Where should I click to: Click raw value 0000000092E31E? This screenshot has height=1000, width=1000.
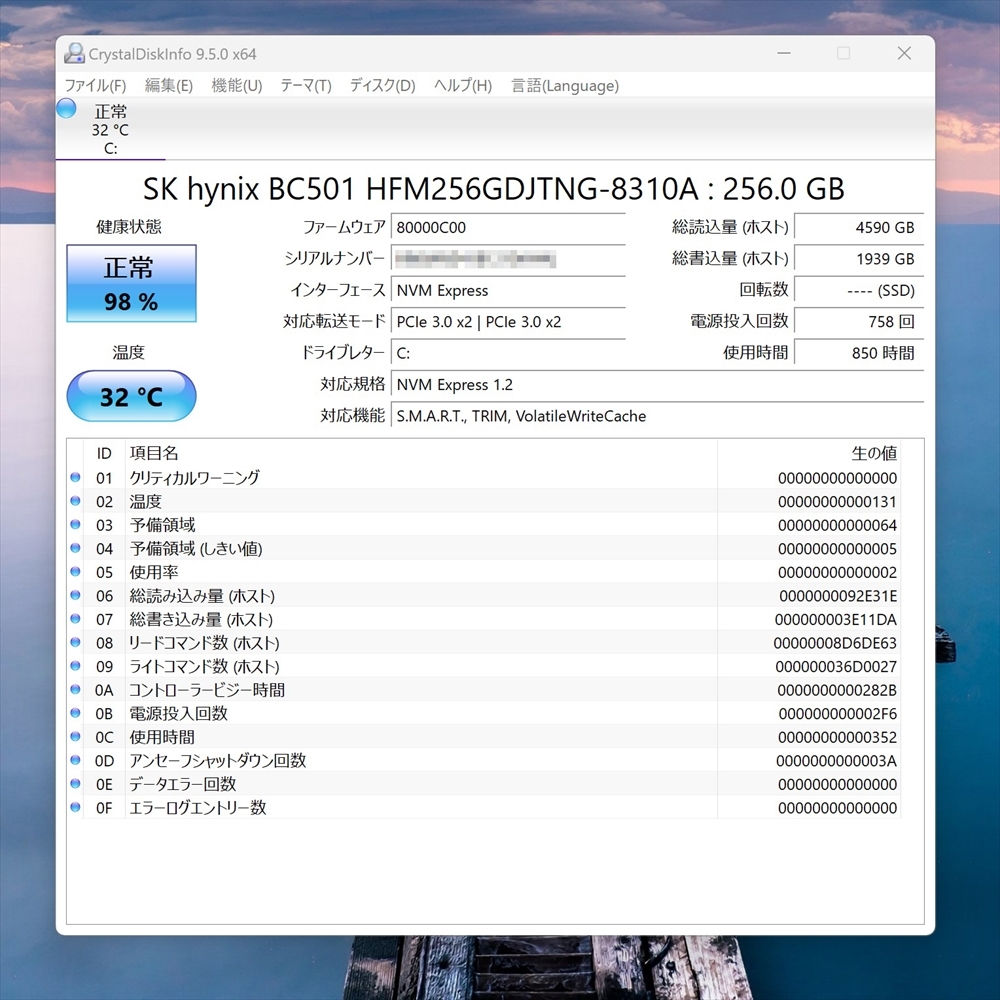coord(837,596)
